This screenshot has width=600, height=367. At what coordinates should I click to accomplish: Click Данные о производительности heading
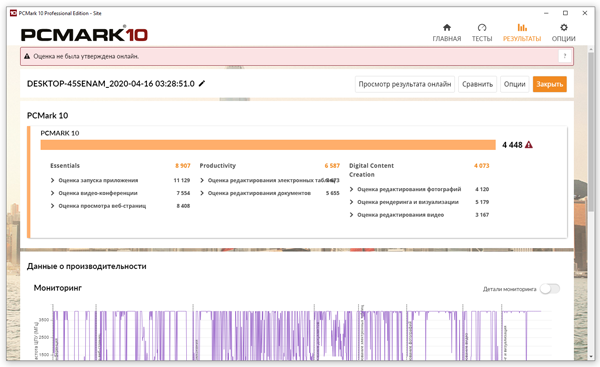(x=86, y=266)
